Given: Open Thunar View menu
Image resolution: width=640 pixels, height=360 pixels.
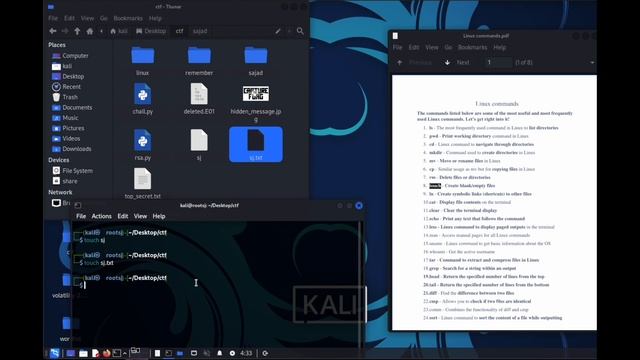Looking at the screenshot, I should point(87,18).
